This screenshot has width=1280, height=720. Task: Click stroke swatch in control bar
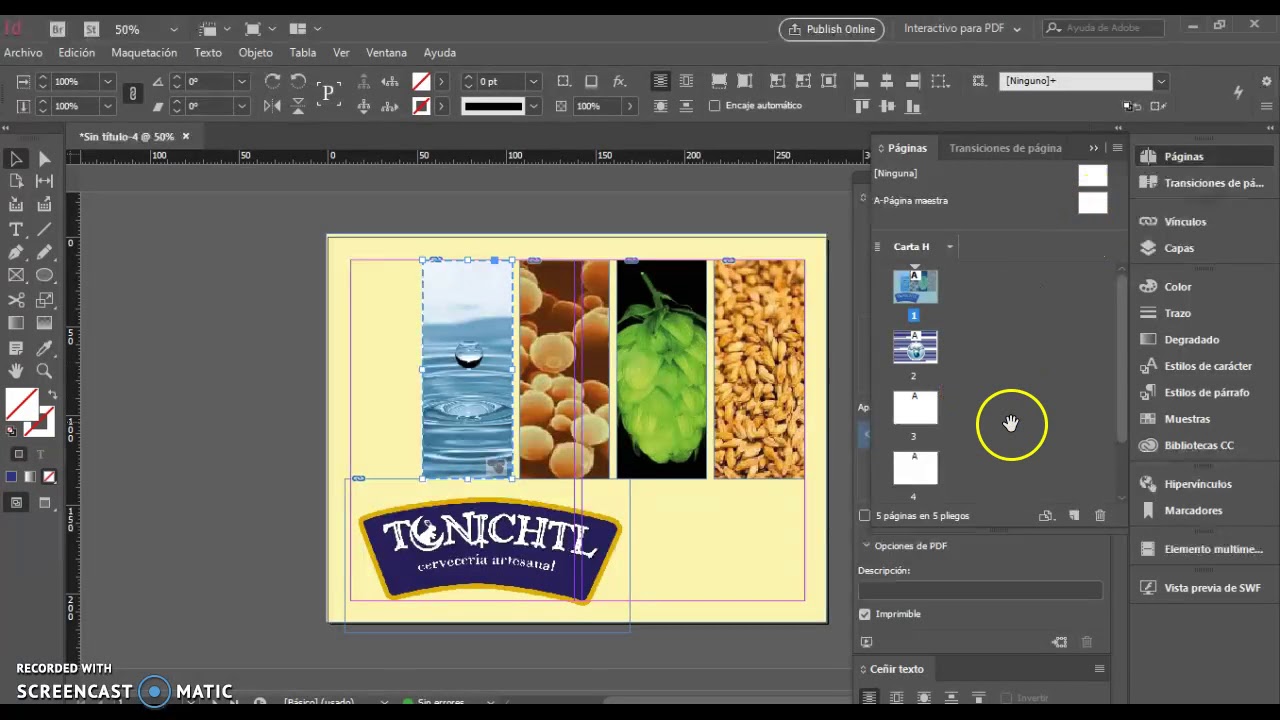pyautogui.click(x=422, y=106)
